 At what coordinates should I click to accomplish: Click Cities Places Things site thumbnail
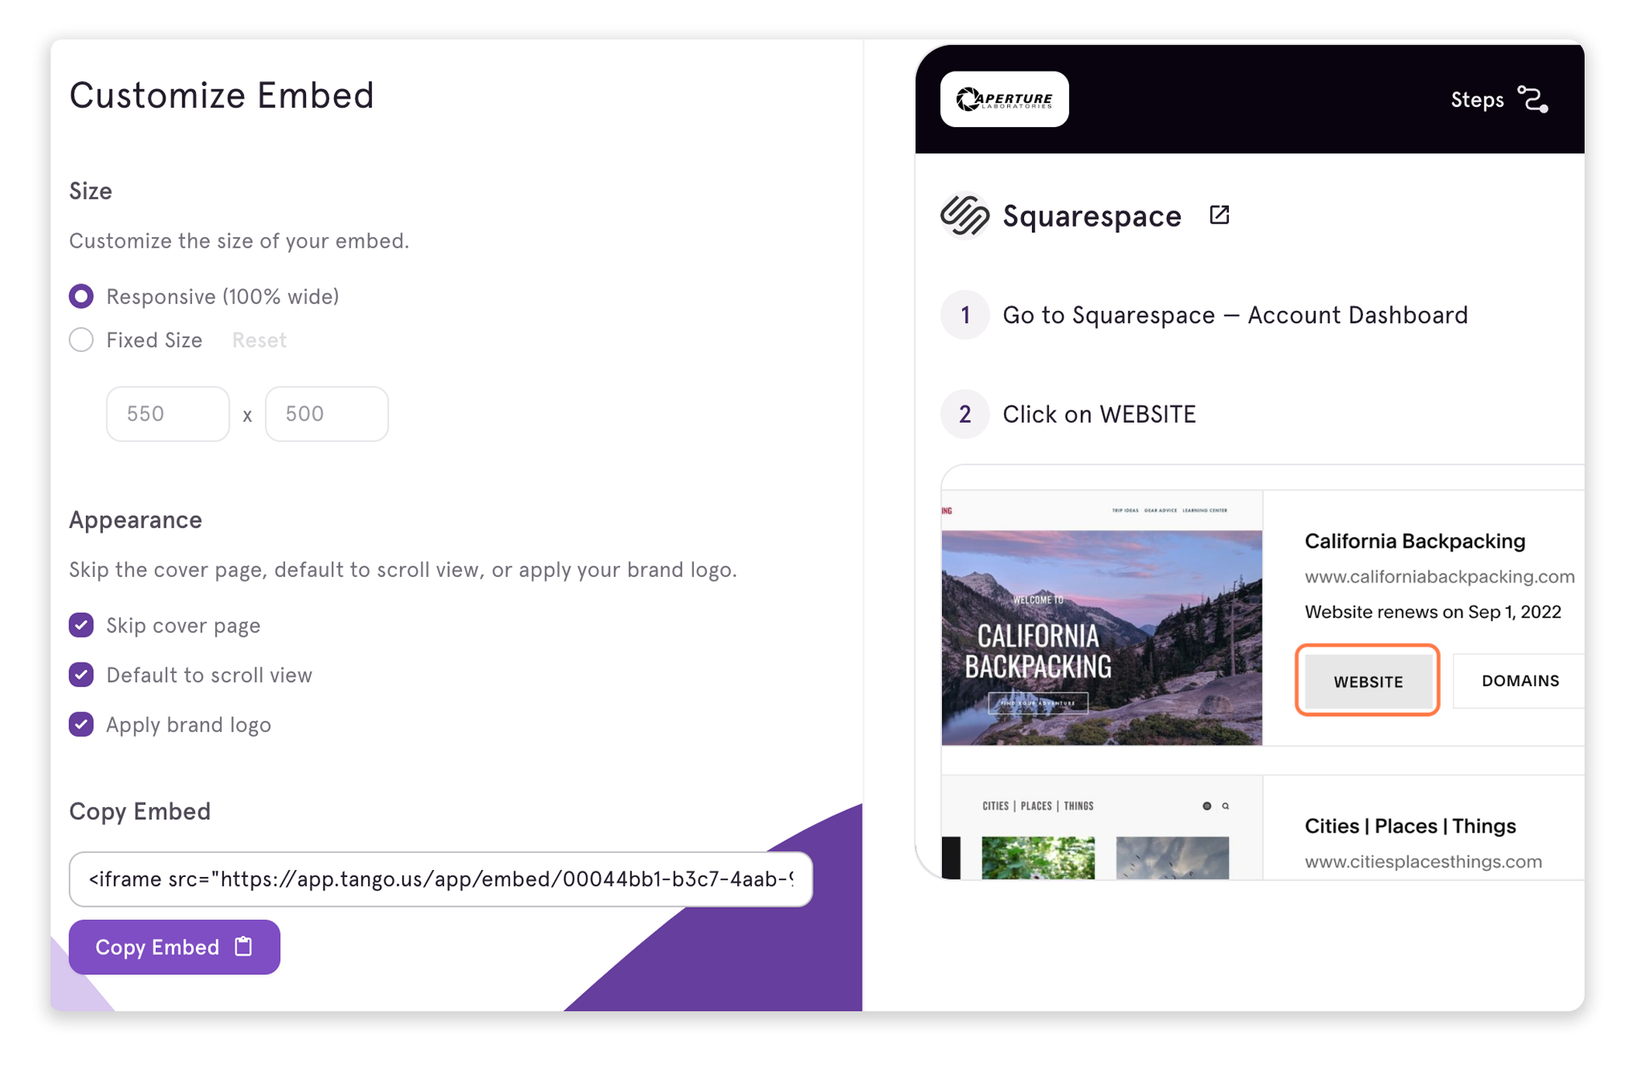coord(1102,828)
